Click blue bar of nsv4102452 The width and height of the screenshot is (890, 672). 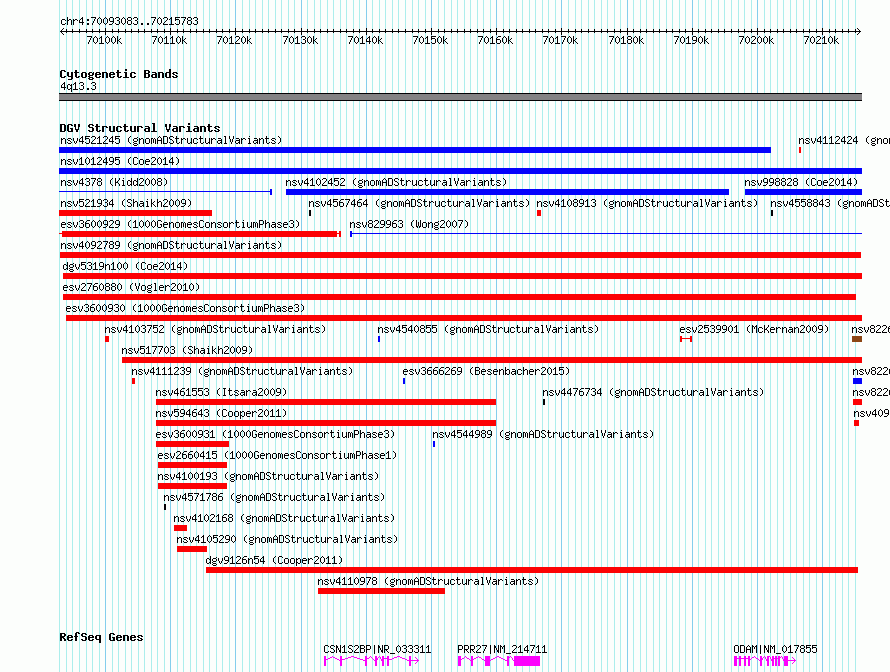(507, 192)
